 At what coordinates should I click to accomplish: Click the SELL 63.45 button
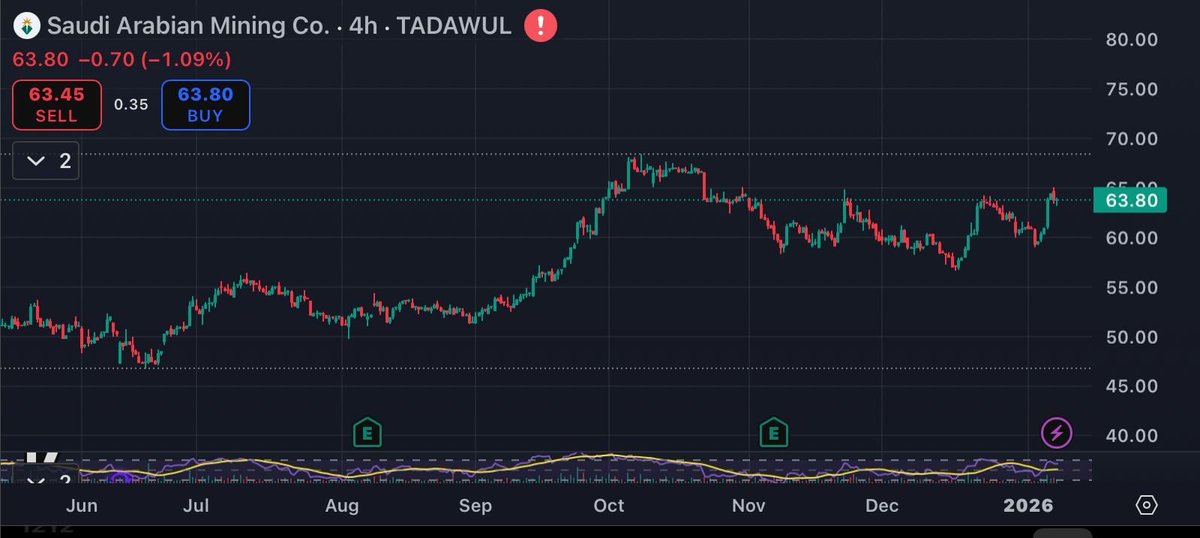57,105
